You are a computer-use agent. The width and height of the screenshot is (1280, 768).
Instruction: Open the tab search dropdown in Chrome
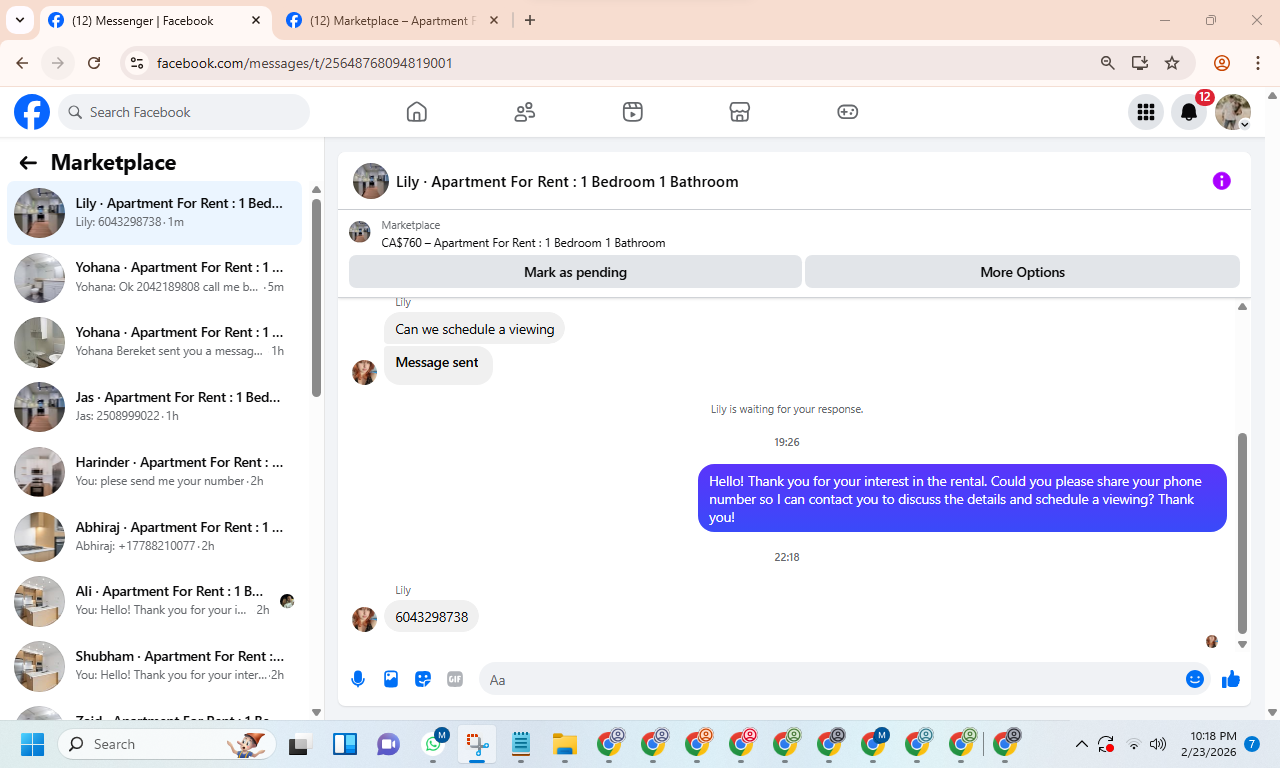19,20
